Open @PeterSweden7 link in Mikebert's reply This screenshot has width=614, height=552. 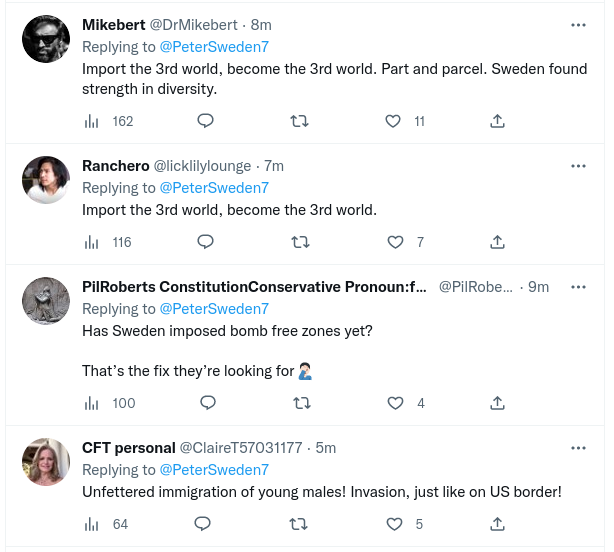214,46
